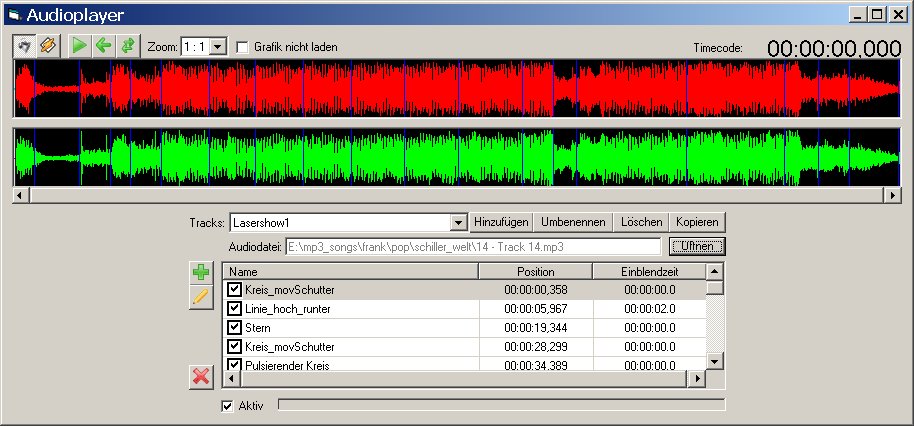
Task: Uncheck the Stern row checkbox
Action: tap(234, 328)
